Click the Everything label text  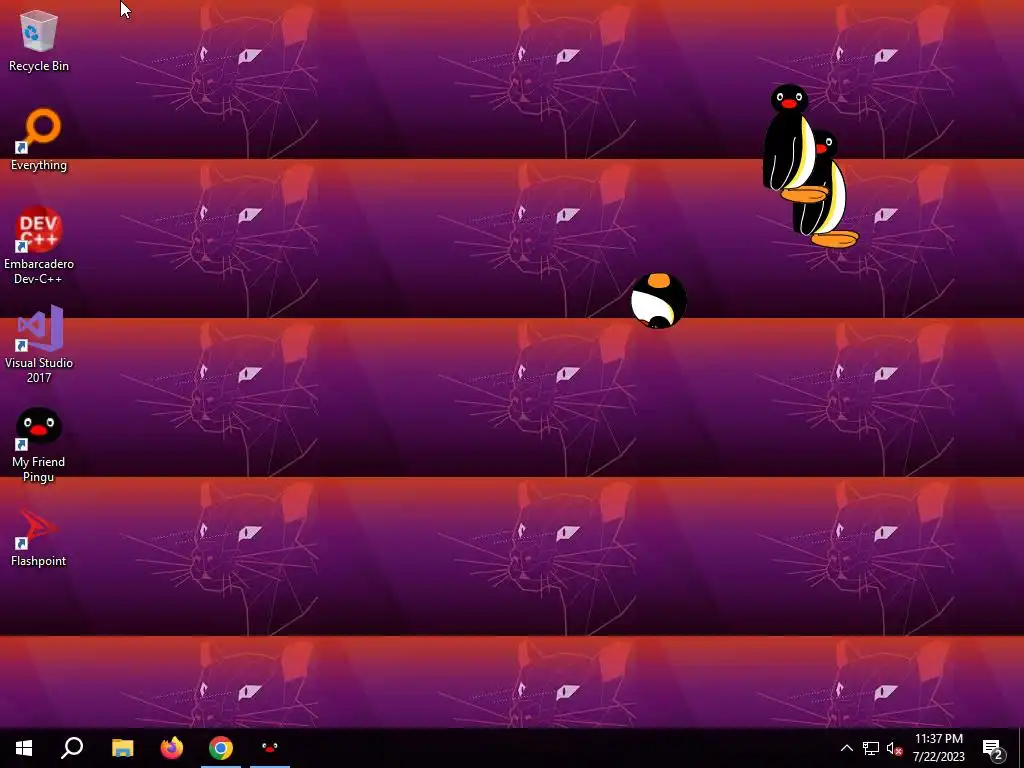click(x=39, y=165)
